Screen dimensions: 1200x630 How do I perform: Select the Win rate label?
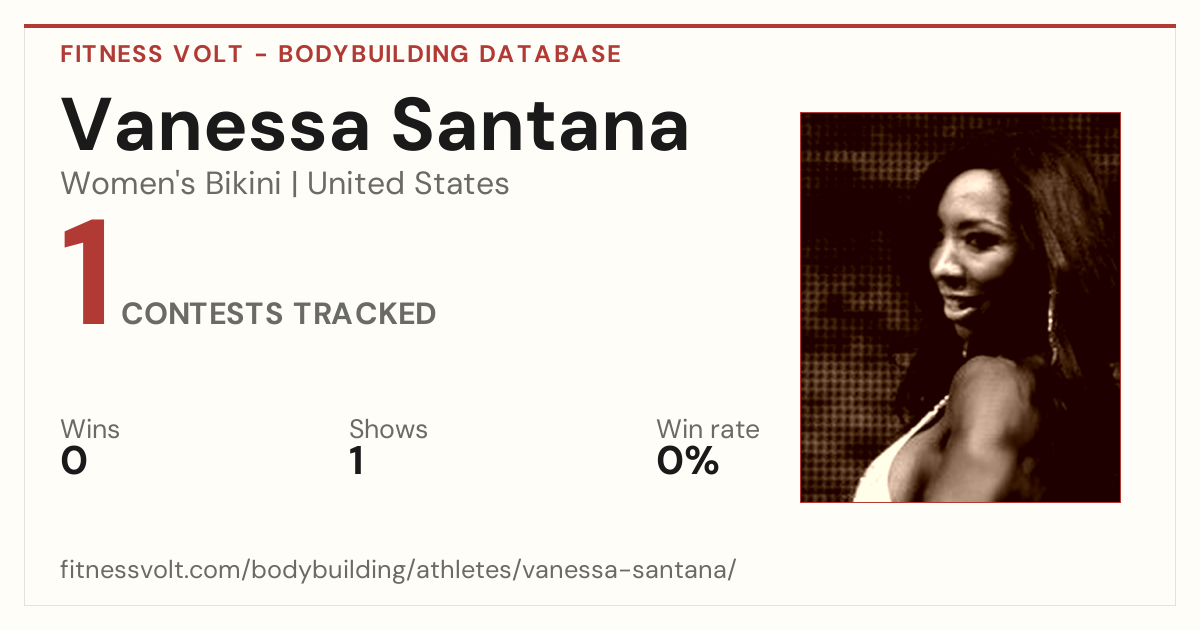[708, 430]
